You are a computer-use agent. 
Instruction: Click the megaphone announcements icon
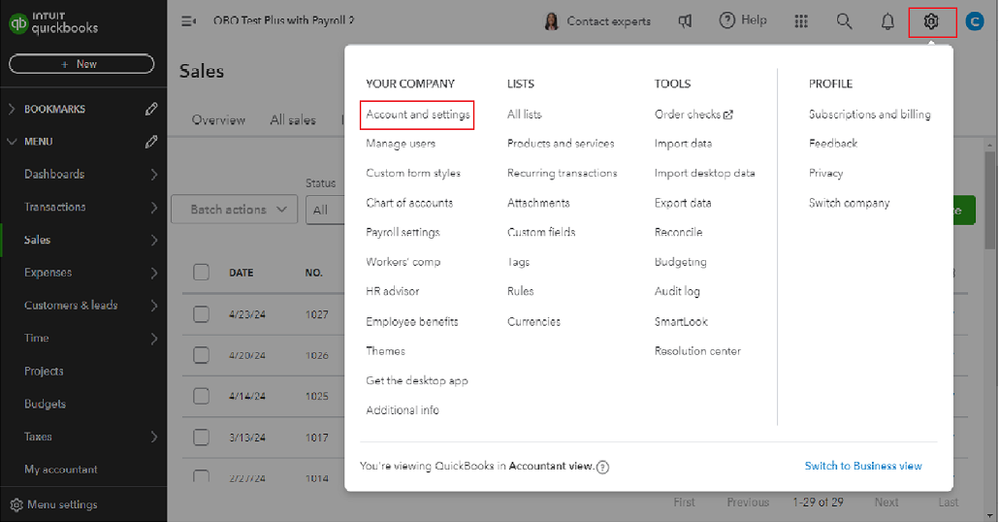point(685,21)
